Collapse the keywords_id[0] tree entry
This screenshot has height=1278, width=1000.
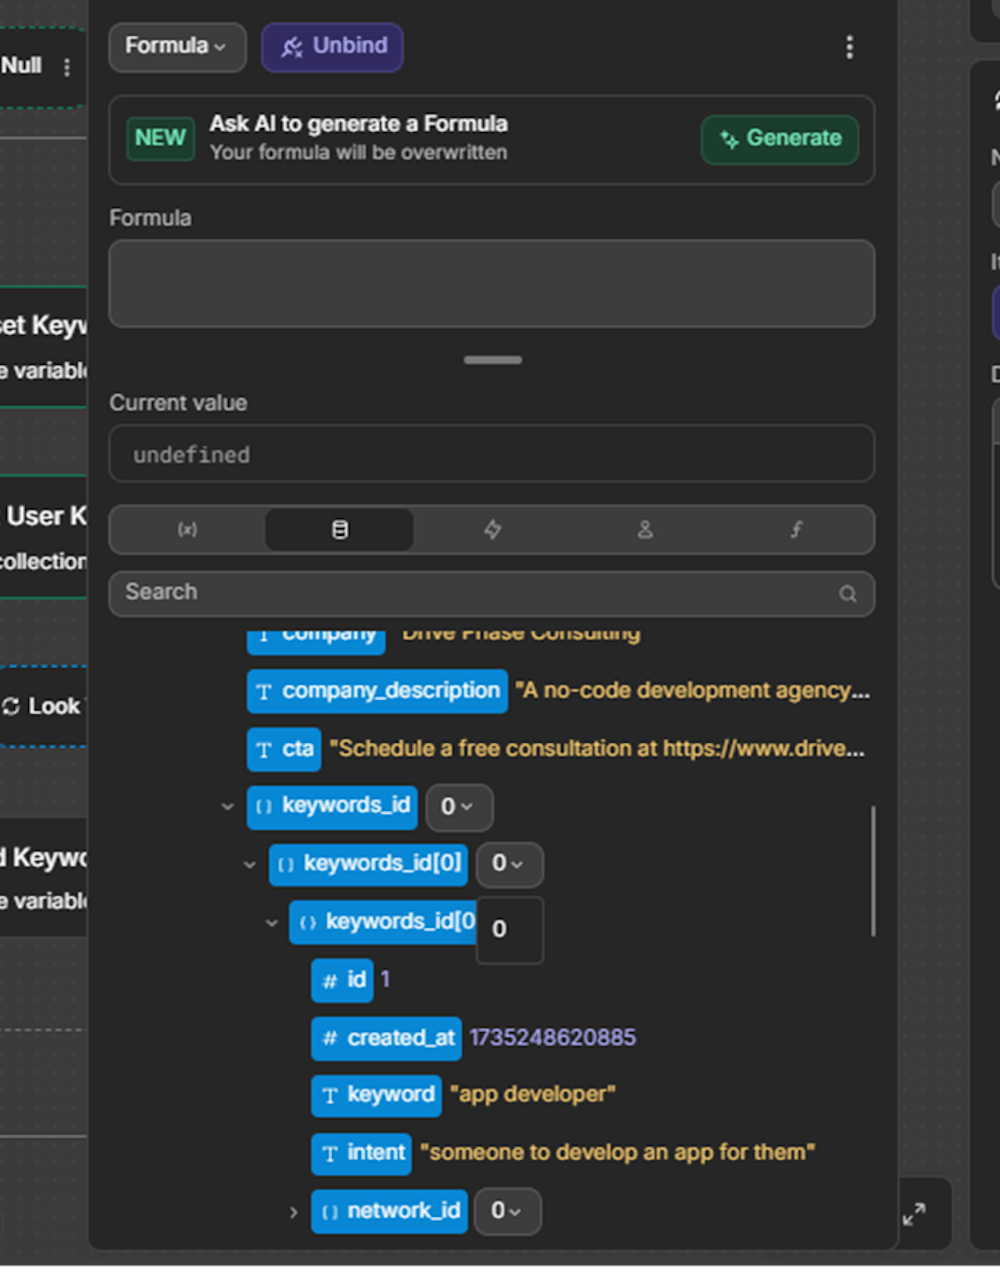coord(249,864)
